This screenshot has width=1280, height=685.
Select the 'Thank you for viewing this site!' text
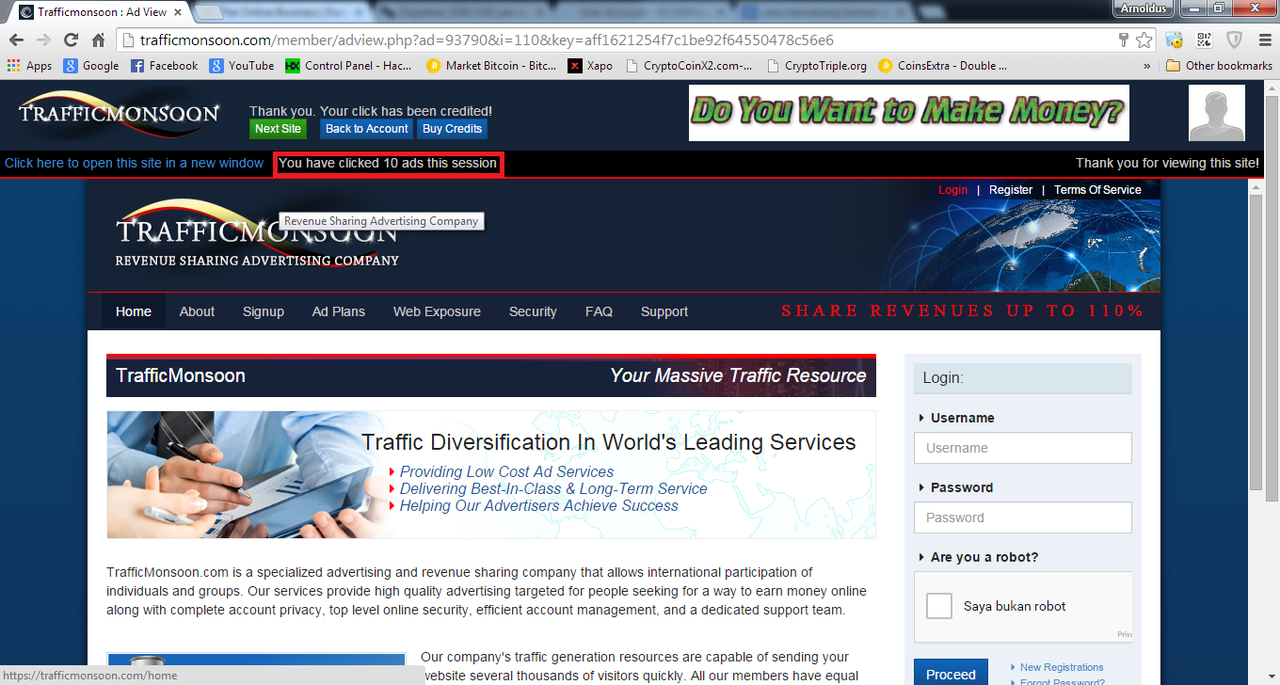1168,163
